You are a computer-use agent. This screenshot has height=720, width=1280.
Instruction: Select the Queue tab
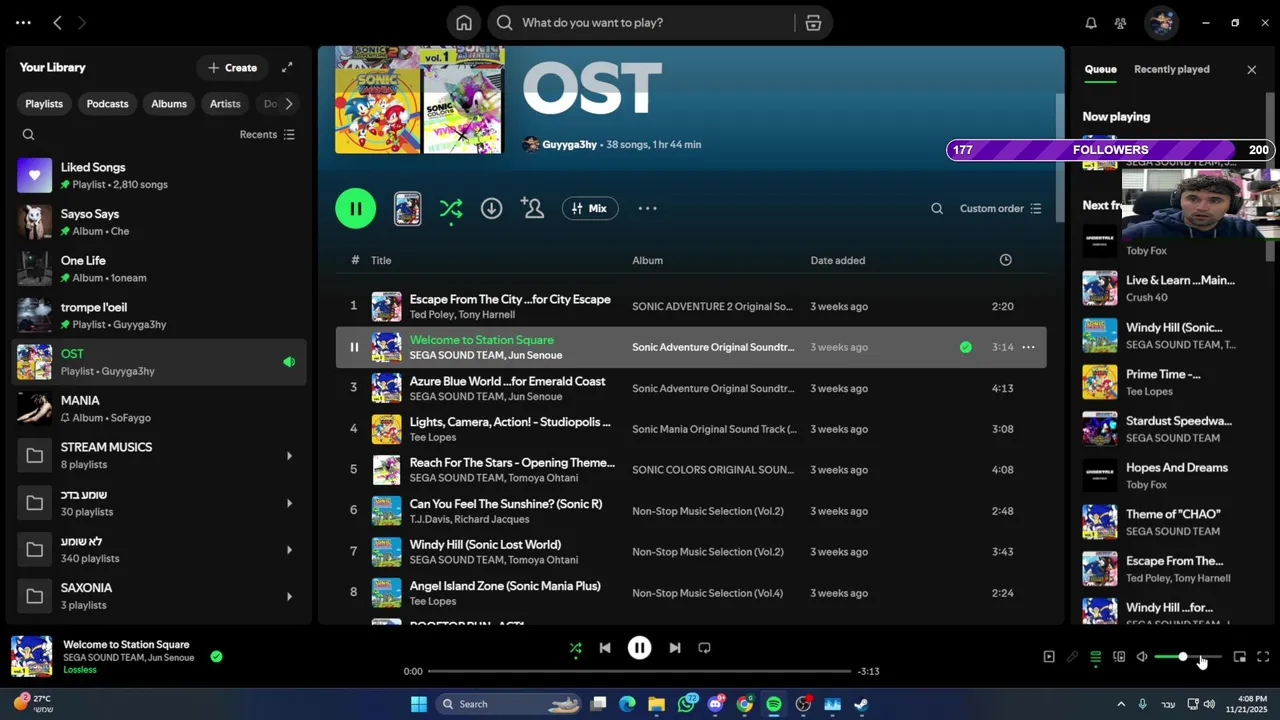click(x=1100, y=69)
